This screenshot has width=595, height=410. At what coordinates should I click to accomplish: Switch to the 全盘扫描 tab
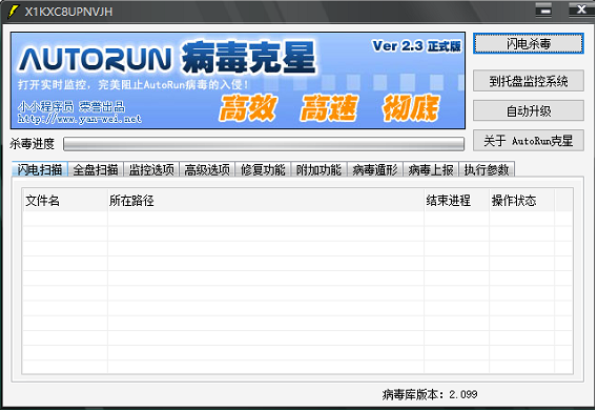(96, 170)
